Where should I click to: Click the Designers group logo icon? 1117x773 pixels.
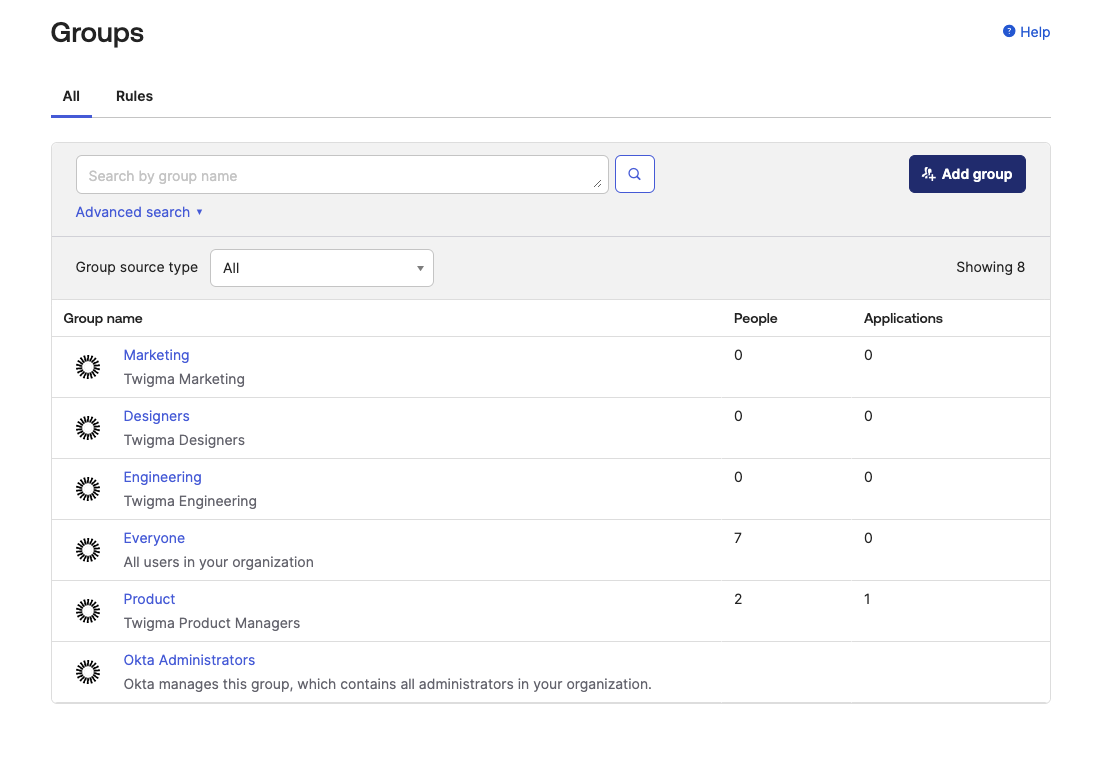(x=88, y=428)
